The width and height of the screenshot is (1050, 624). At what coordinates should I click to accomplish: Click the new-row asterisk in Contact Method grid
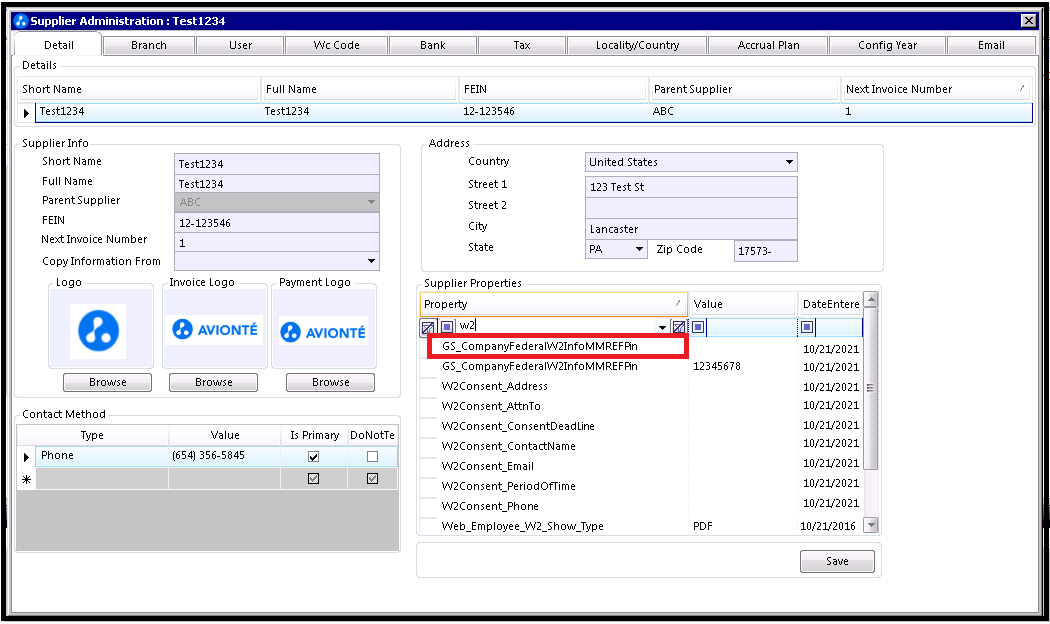point(26,479)
